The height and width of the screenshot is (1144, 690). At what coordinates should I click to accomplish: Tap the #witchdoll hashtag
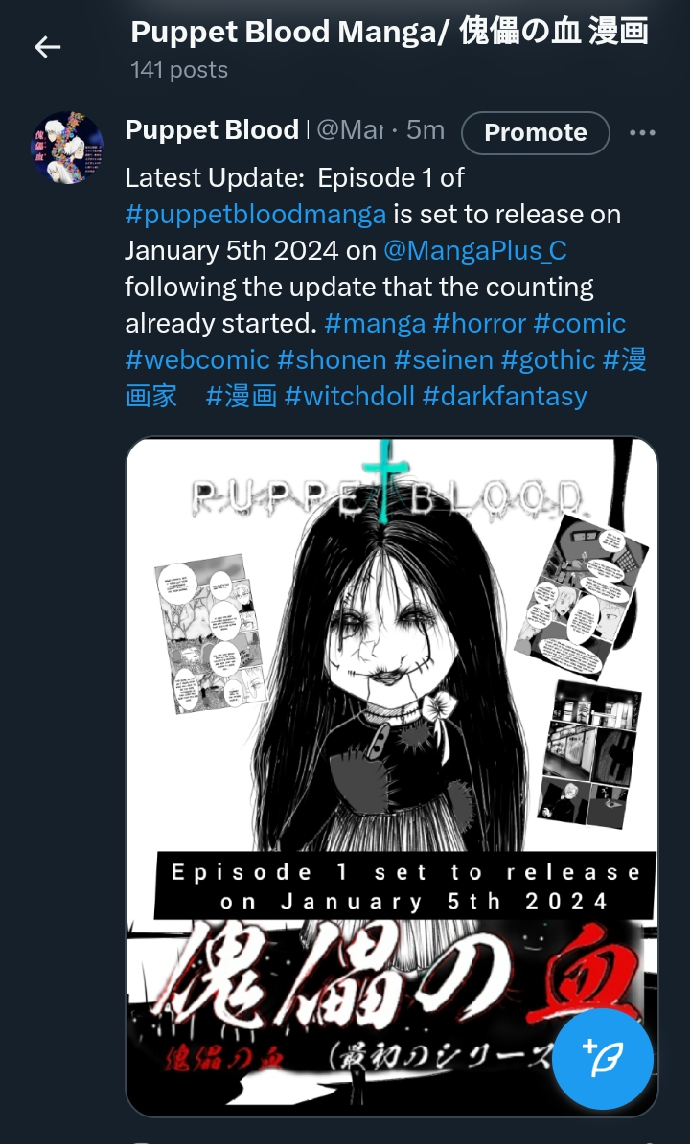[x=349, y=396]
